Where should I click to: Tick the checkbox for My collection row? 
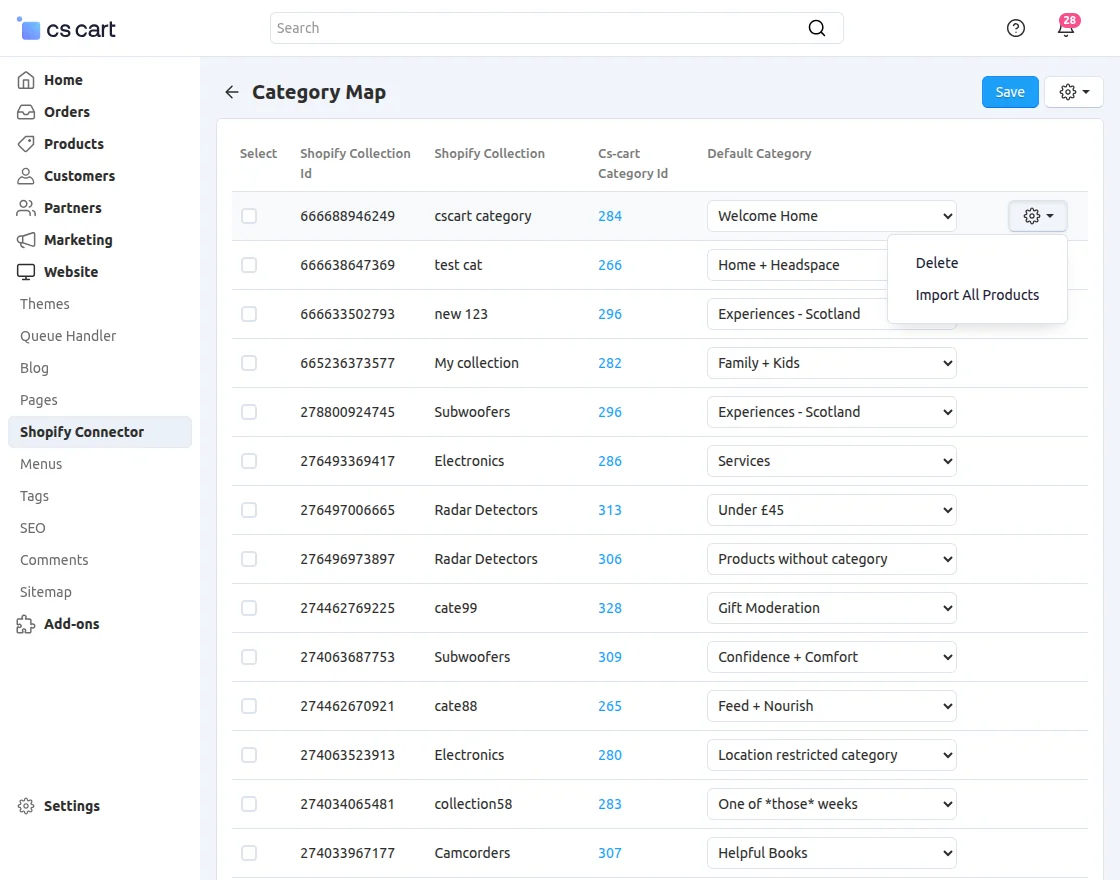(248, 363)
